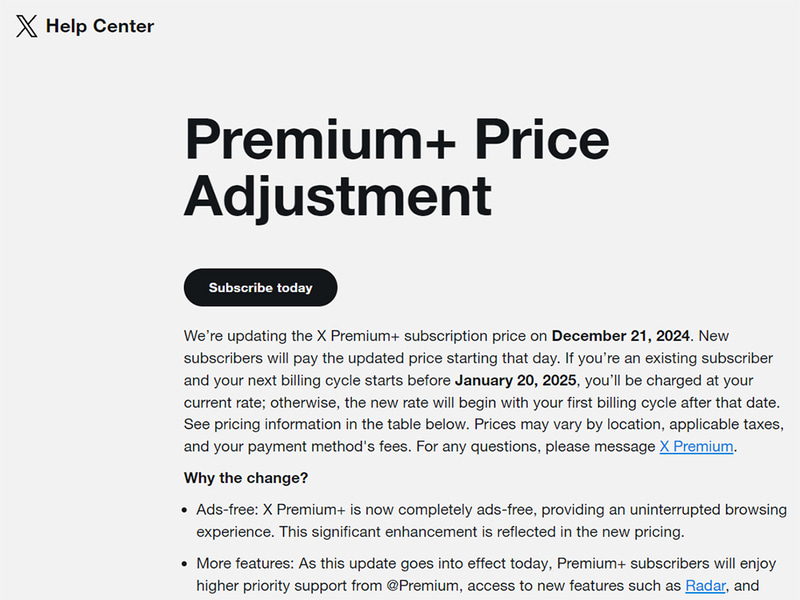The width and height of the screenshot is (800, 600).
Task: Click the Why the change? subheading
Action: tap(246, 478)
